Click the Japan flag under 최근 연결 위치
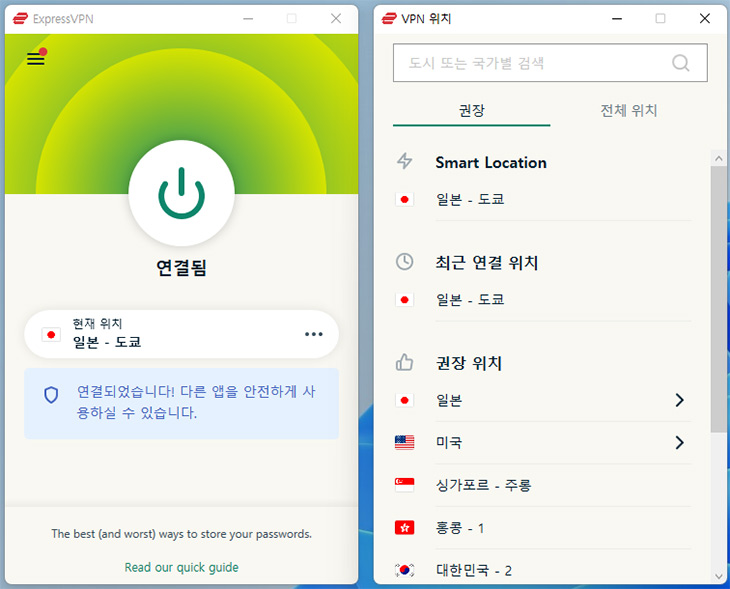 404,299
